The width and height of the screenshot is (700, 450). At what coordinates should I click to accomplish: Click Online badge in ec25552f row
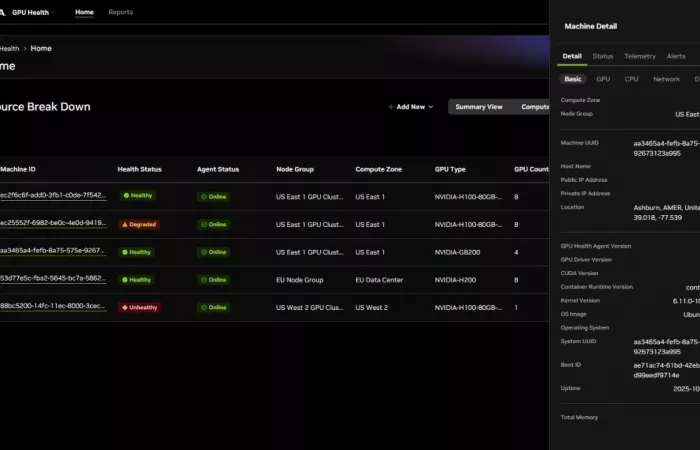[x=213, y=224]
